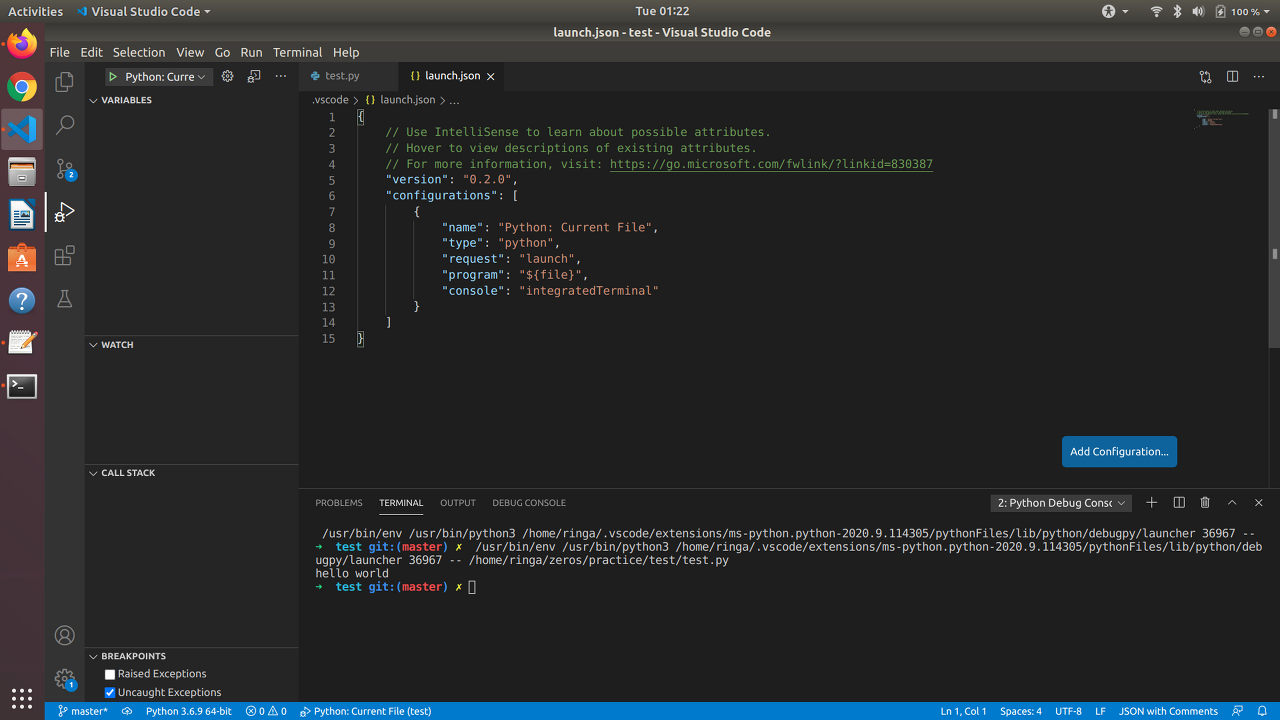Open the Go menu

[x=222, y=52]
